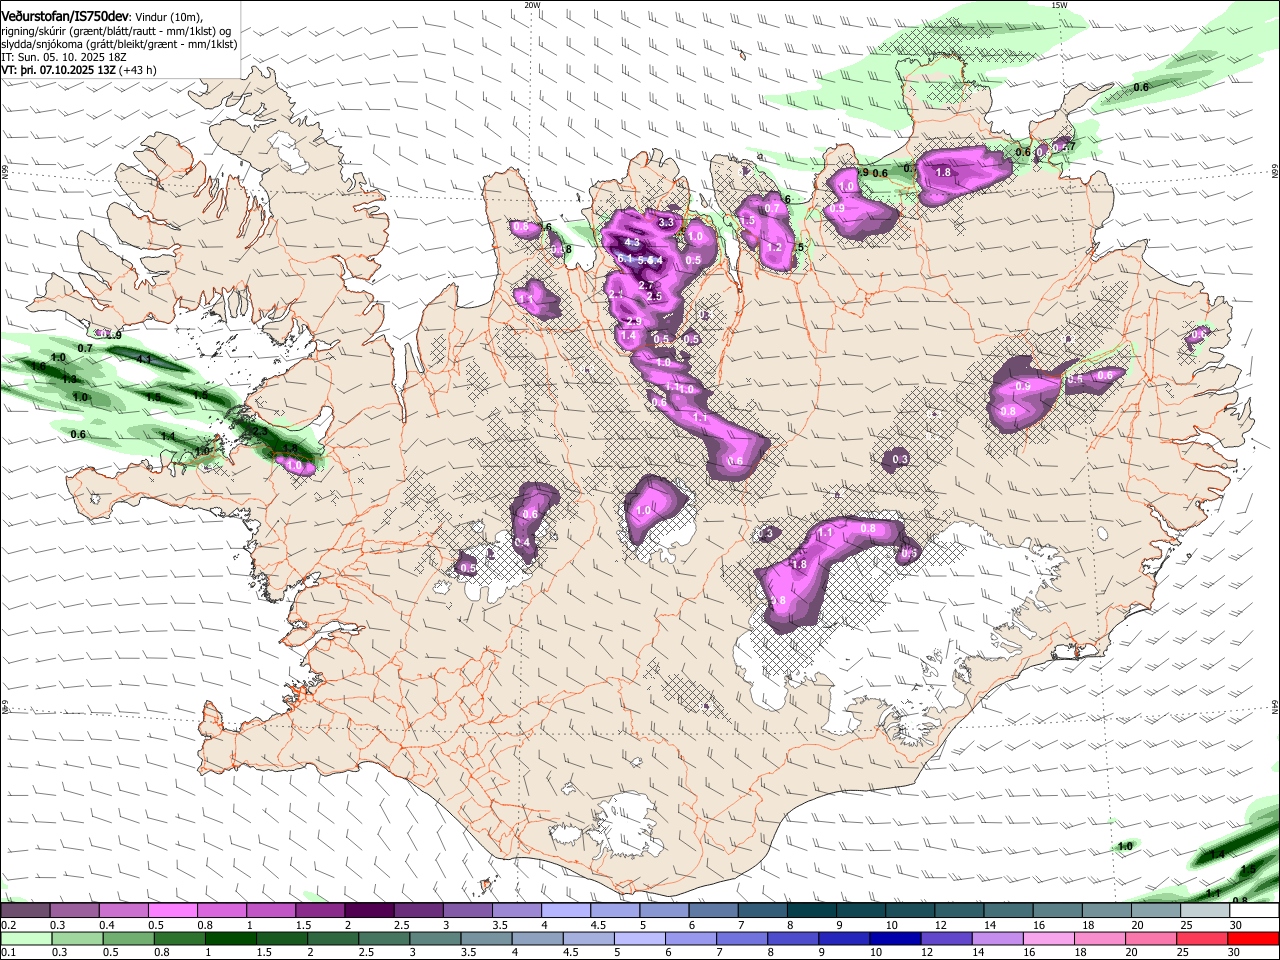Click the '3.3' value in the northern snow area
Viewport: 1280px width, 960px height.
(666, 222)
